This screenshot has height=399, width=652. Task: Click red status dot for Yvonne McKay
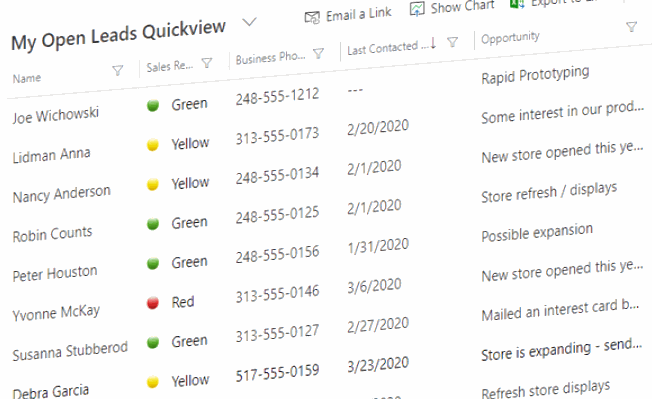click(x=153, y=303)
